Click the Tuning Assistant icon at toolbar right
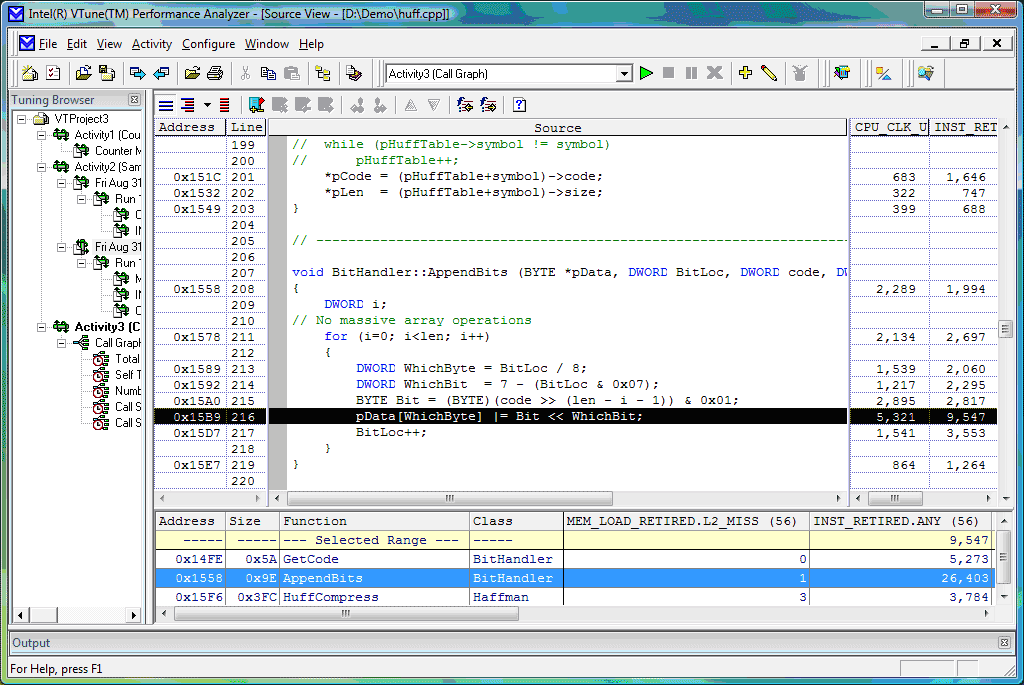This screenshot has height=685, width=1024. coord(926,73)
